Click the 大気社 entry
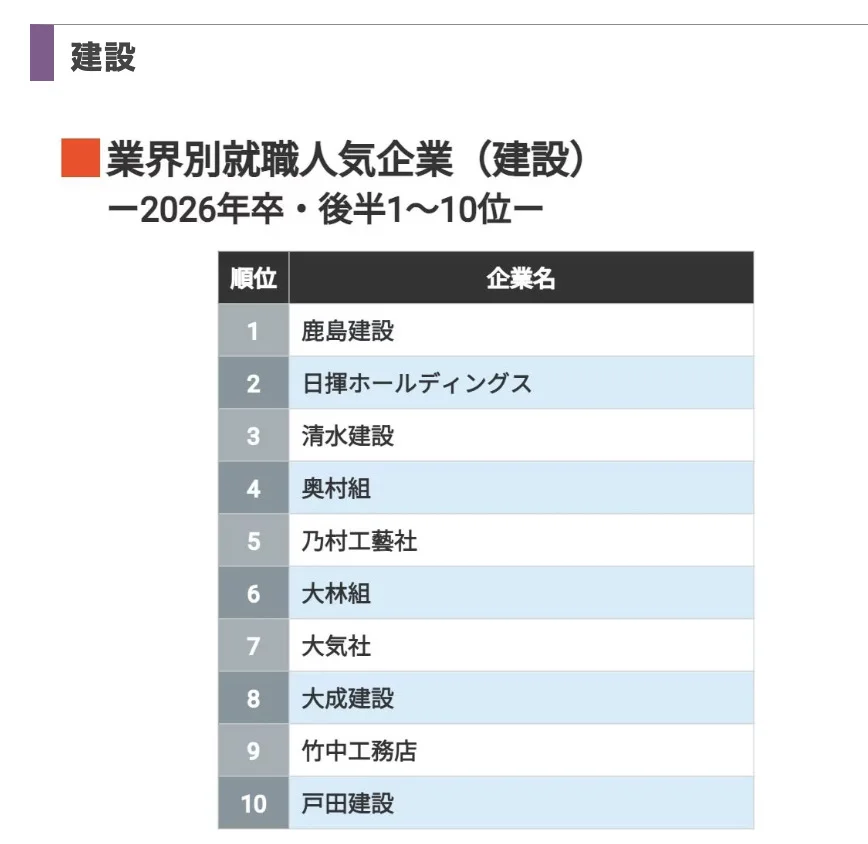The image size is (868, 844). (336, 646)
